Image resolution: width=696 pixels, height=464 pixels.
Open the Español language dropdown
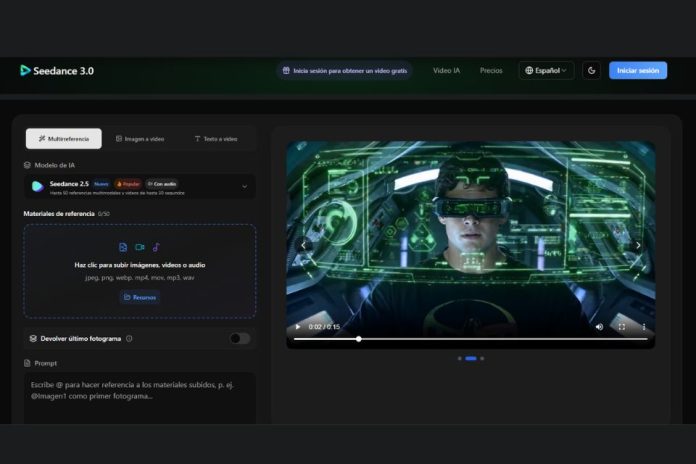coord(546,71)
